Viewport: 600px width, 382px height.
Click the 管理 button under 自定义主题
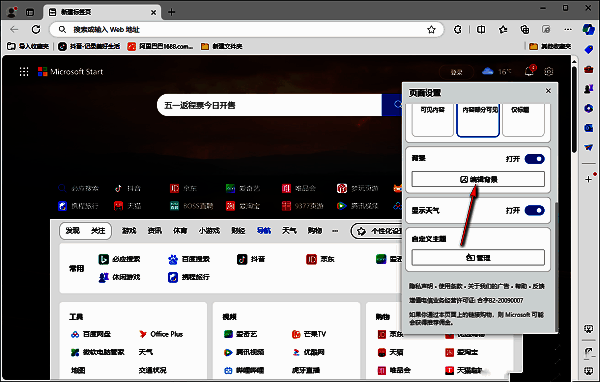pos(478,258)
